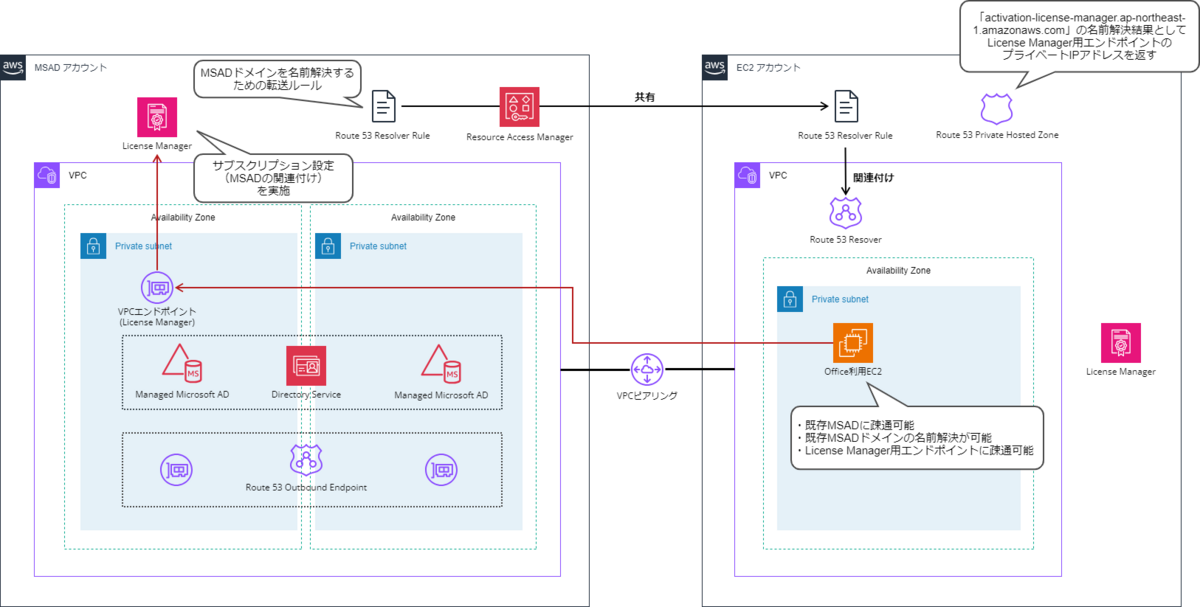
Task: Click the AWS logo of MSAD アカウント
Action: 13,67
